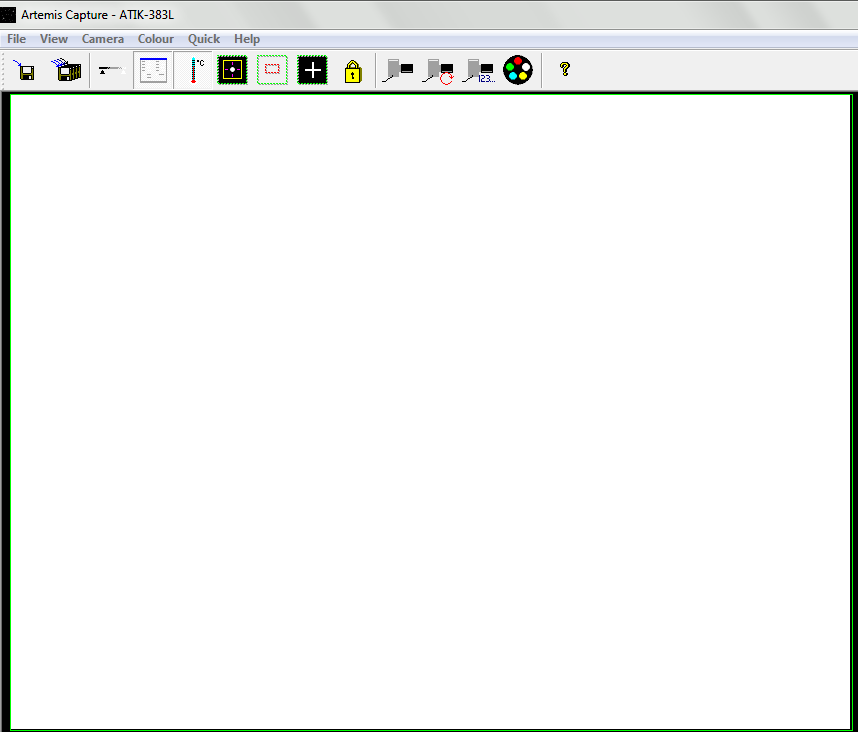Click the multiple floppies Autosave icon
The image size is (858, 732).
[x=67, y=70]
